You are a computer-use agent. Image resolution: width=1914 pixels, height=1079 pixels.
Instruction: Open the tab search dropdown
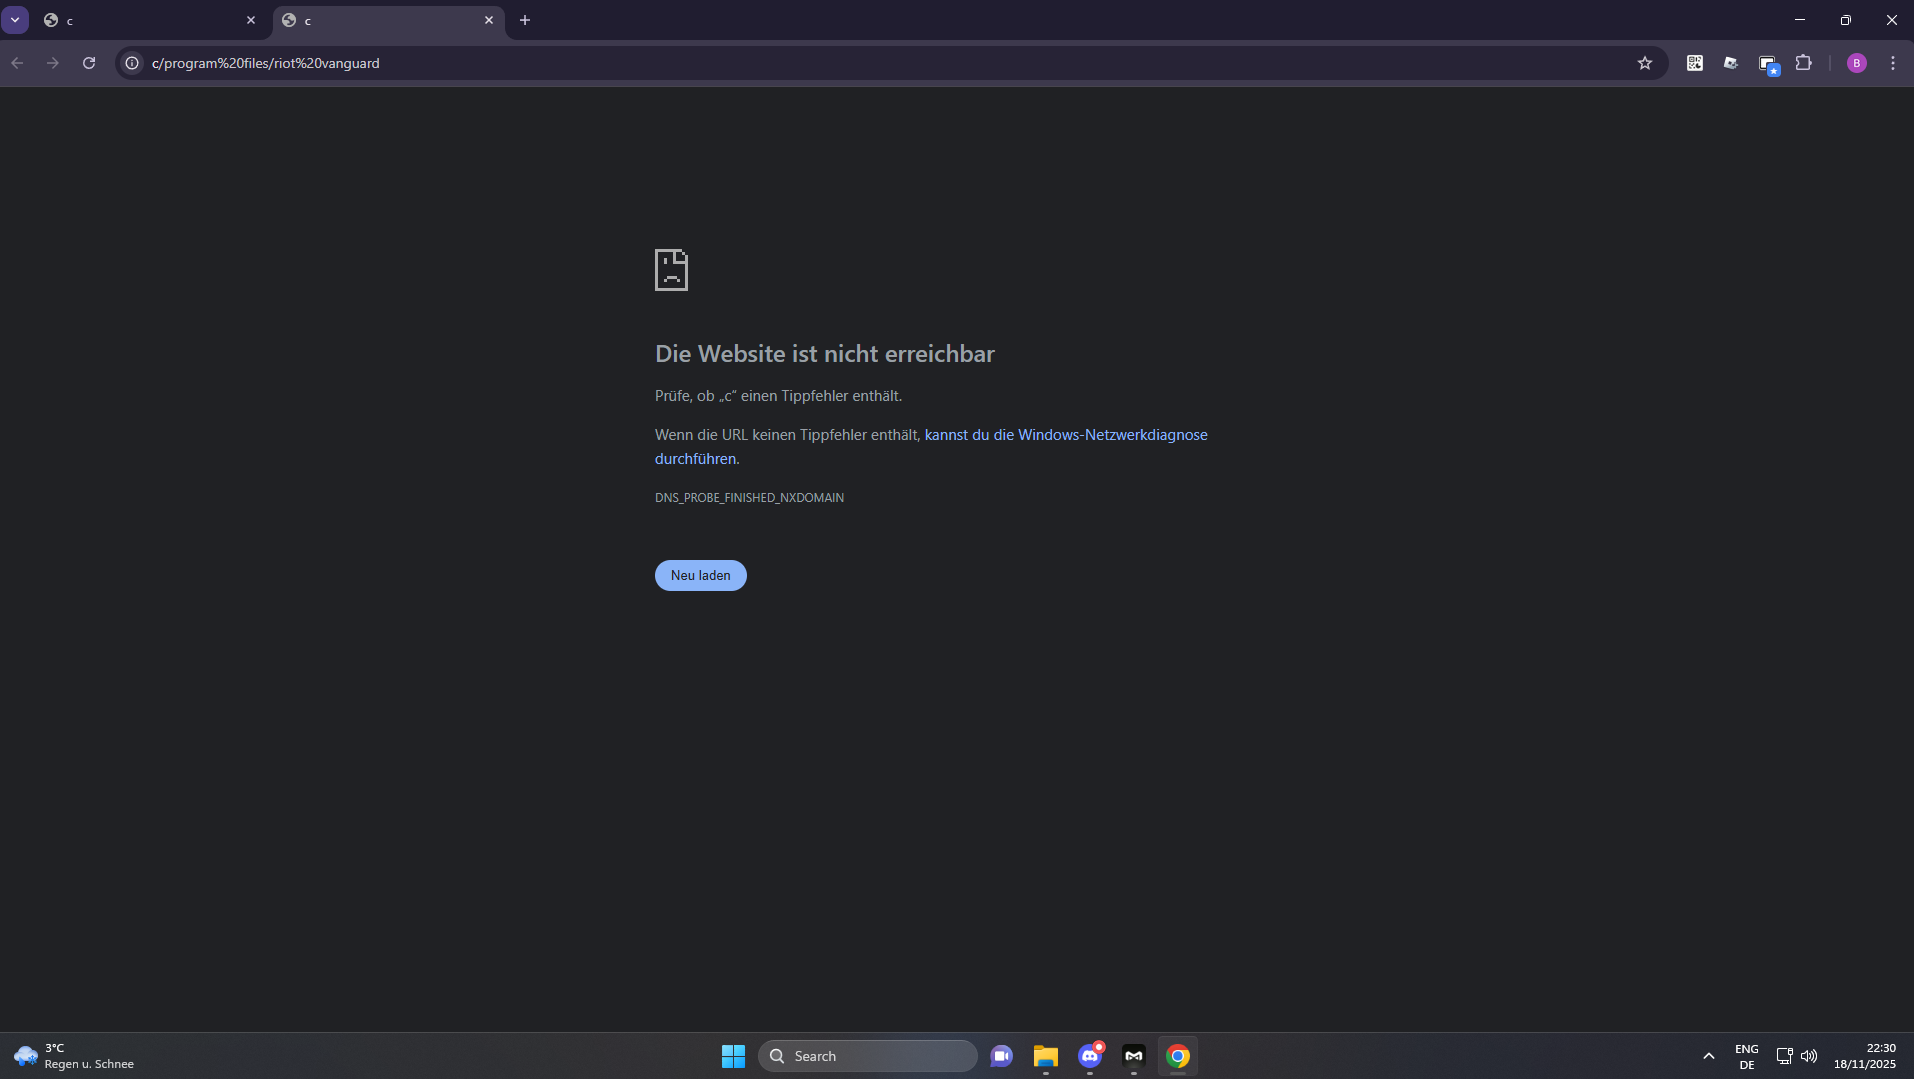(15, 20)
